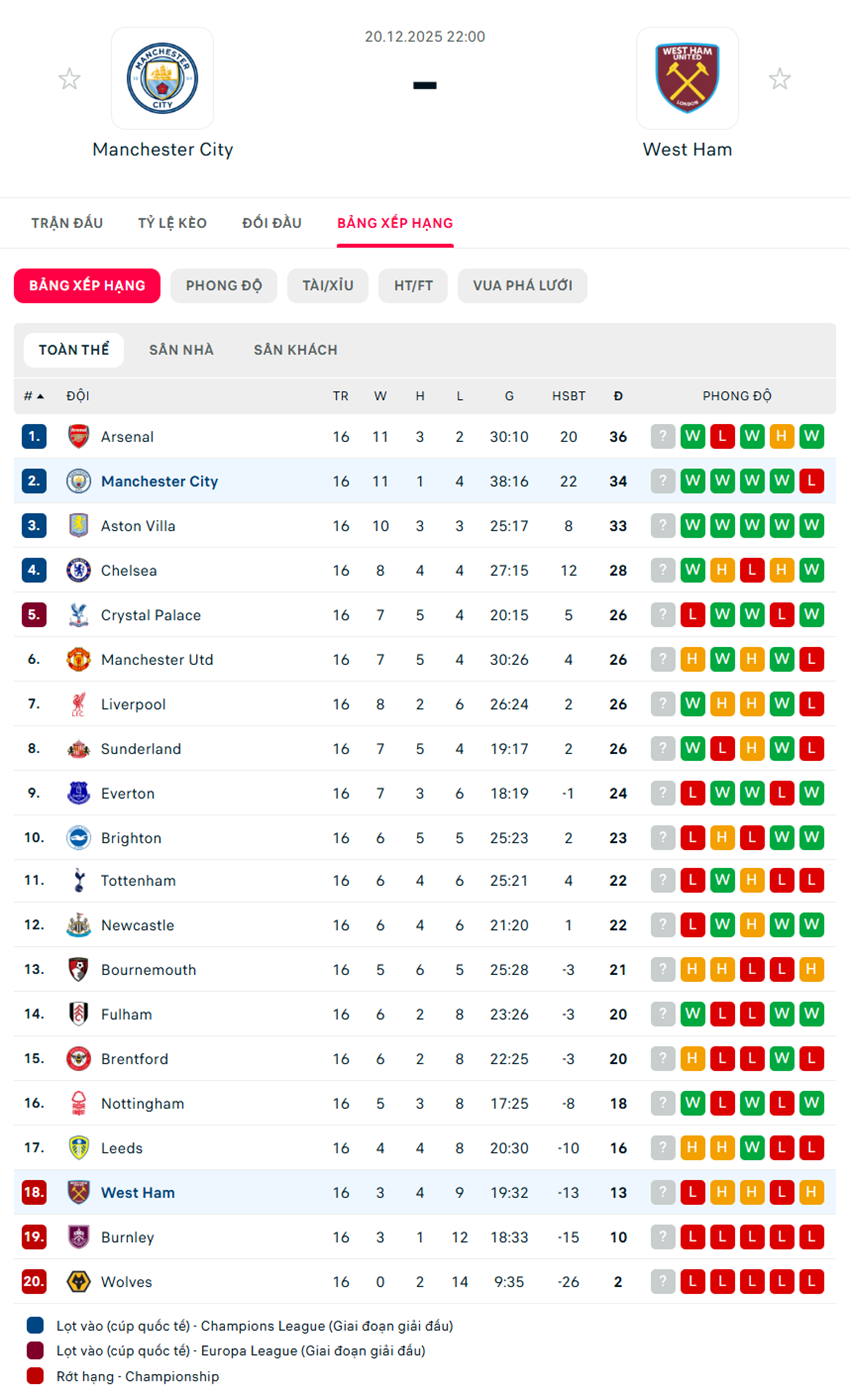
Task: Click the West Ham crest in match header
Action: [687, 78]
